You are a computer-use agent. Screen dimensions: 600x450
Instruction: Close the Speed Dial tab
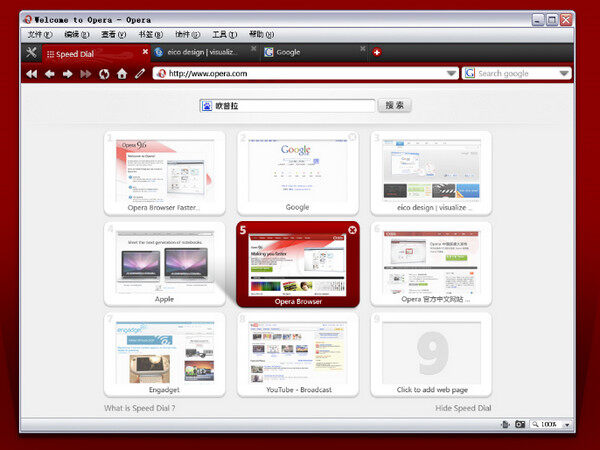[145, 51]
